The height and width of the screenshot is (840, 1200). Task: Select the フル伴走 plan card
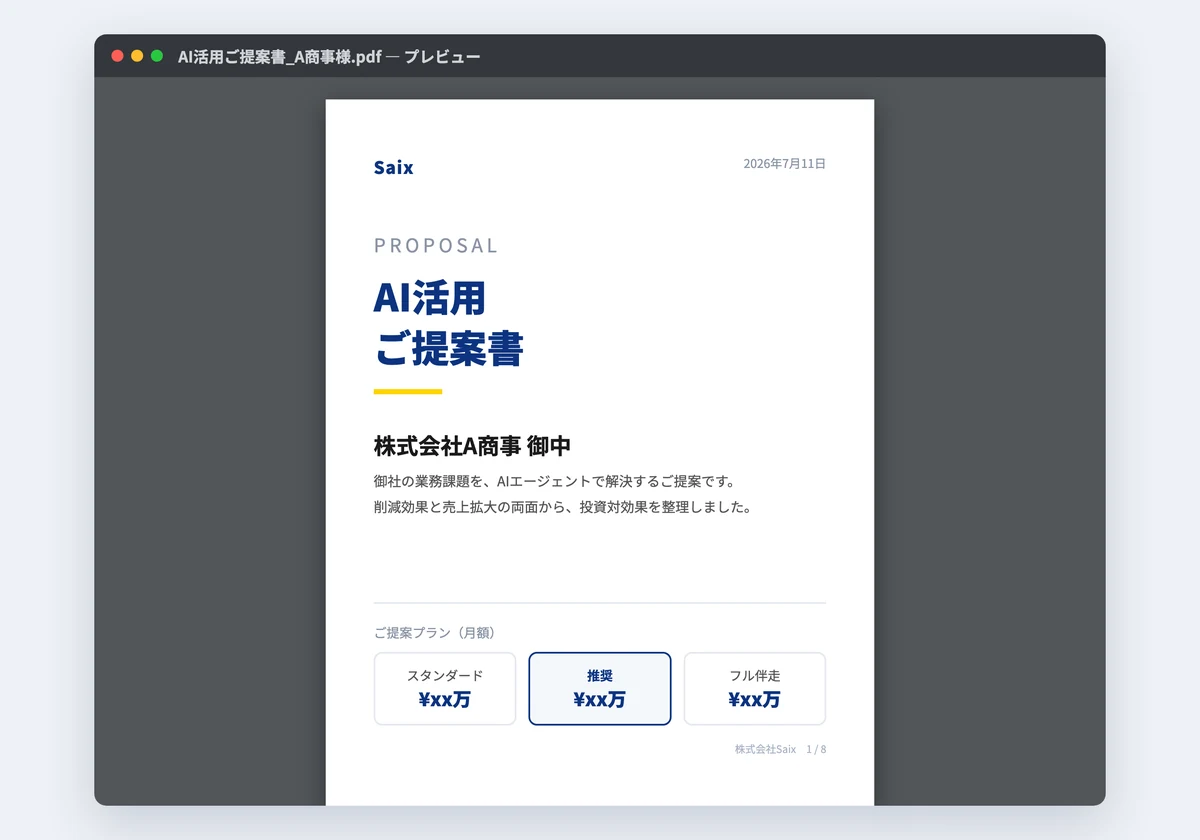pyautogui.click(x=755, y=689)
